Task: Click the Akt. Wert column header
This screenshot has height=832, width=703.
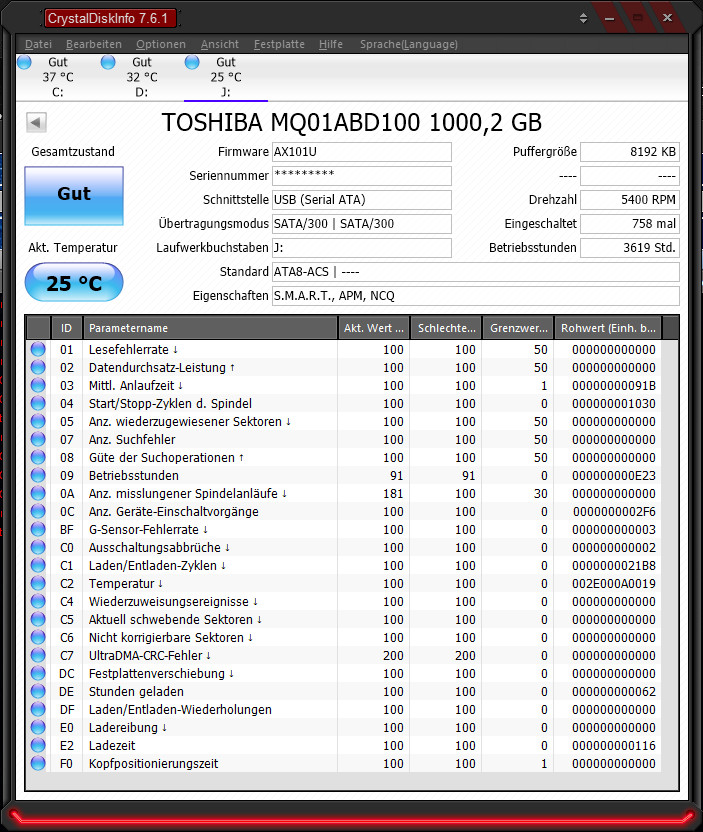Action: (x=374, y=328)
